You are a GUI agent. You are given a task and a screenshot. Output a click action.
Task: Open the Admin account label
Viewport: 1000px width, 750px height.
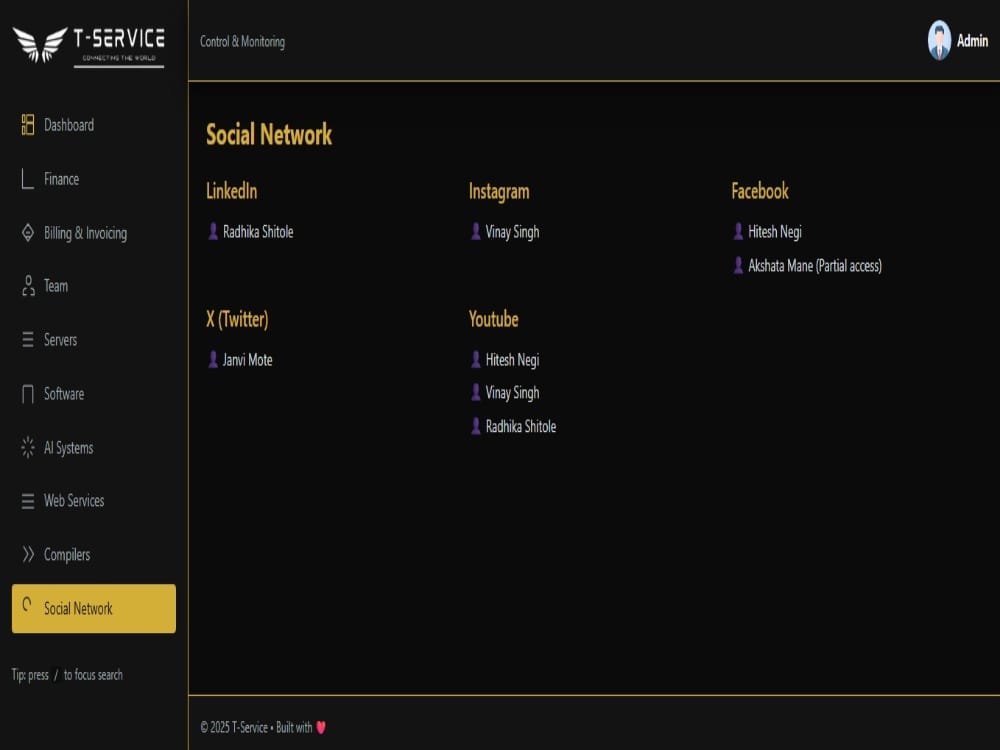point(972,41)
